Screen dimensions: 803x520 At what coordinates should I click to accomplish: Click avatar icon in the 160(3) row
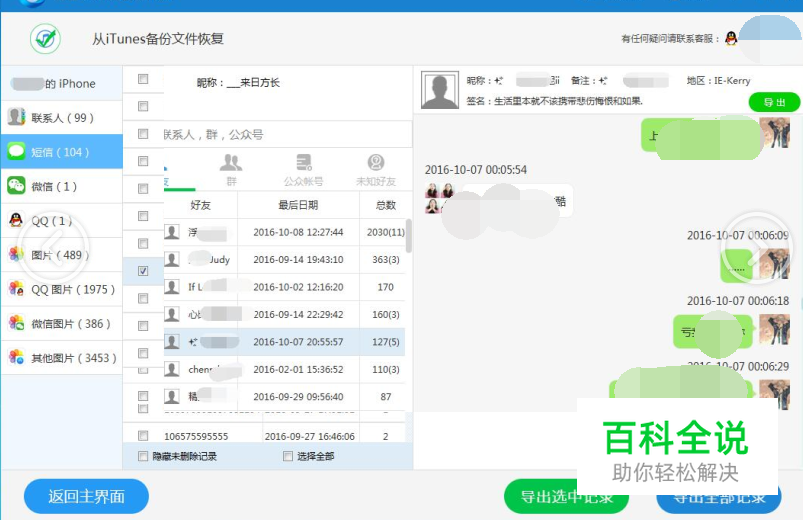click(172, 314)
